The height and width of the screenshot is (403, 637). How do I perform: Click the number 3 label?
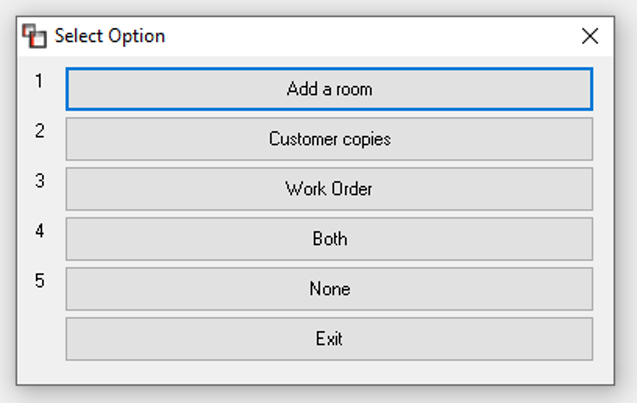[39, 181]
